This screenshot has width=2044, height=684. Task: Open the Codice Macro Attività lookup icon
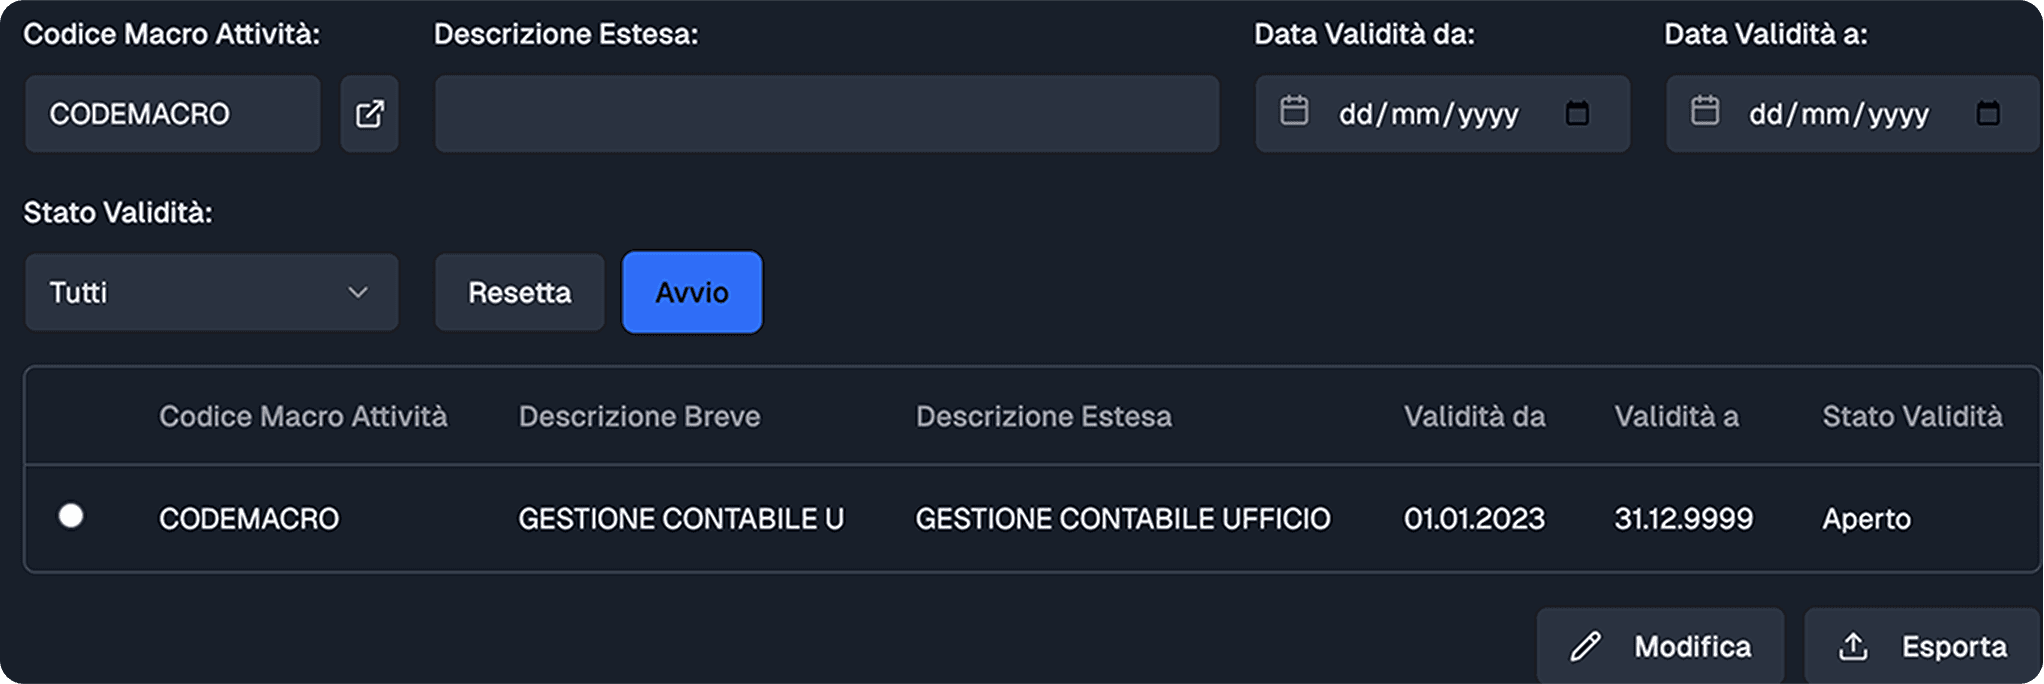click(369, 114)
